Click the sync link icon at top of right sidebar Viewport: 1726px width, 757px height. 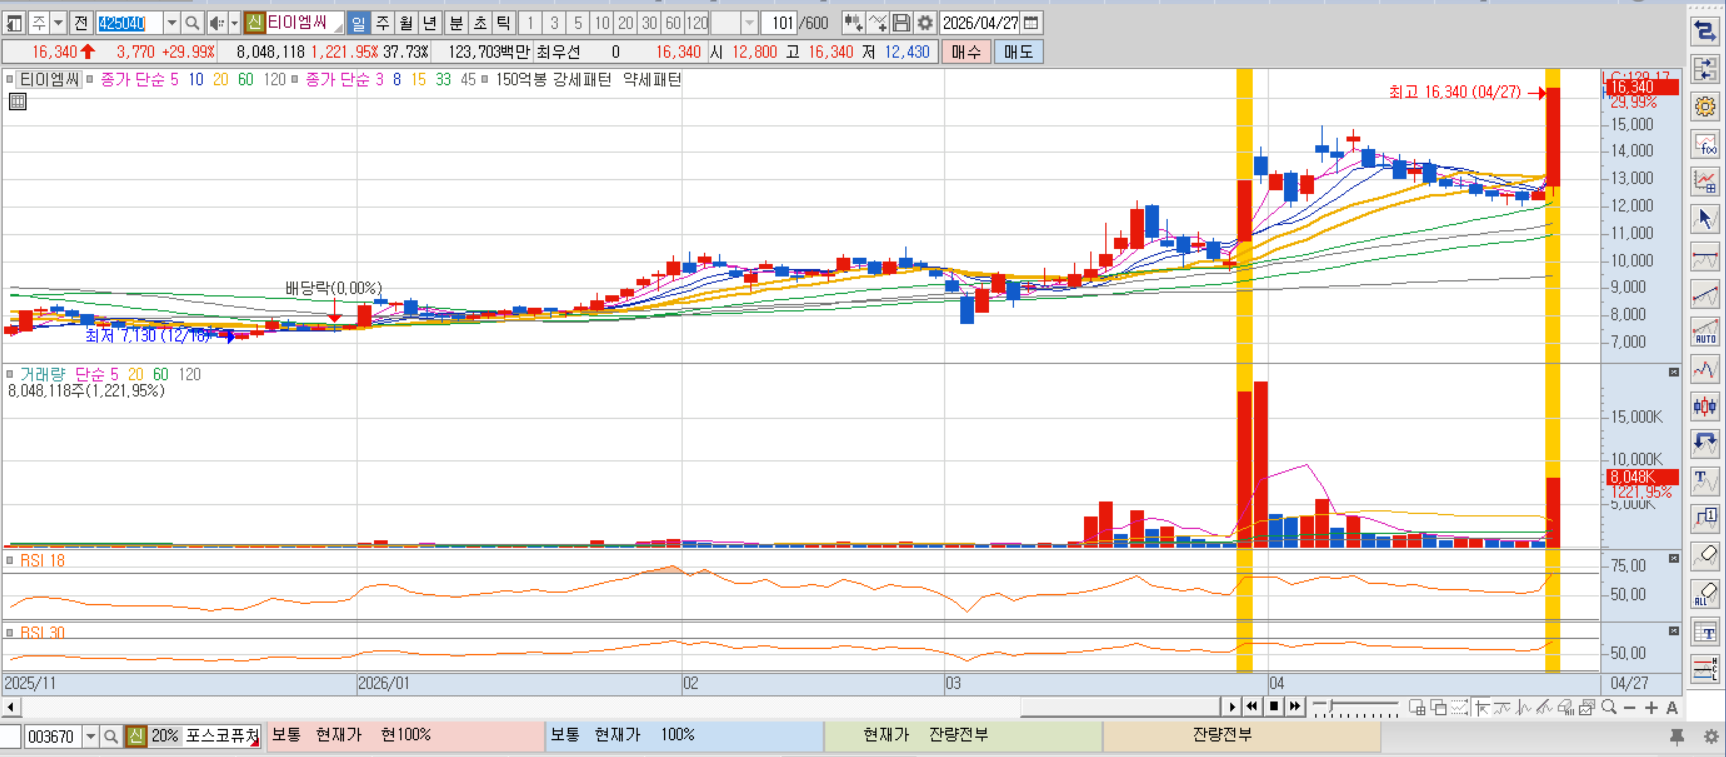(x=1705, y=32)
